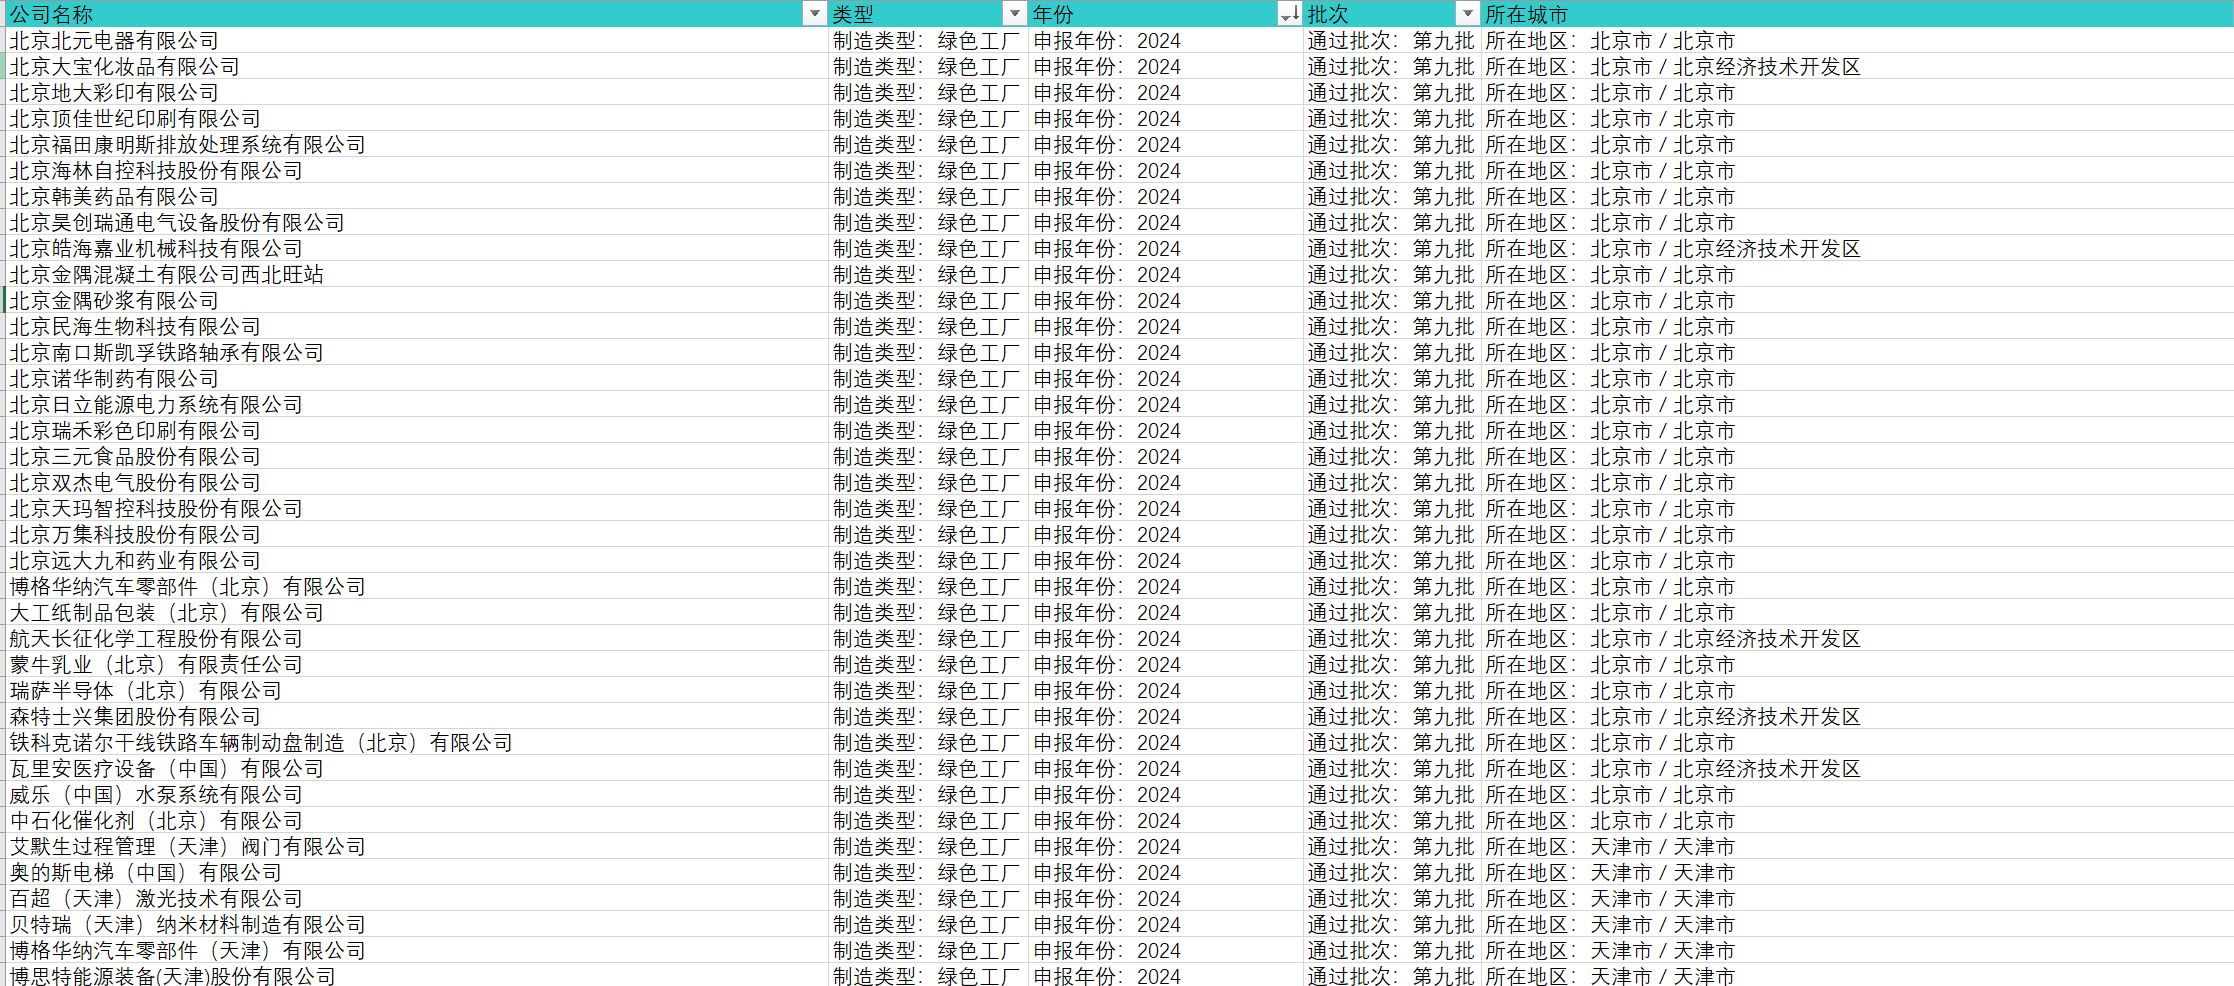Click 所在地区 cell in 蒙牛乳业（北京） row
This screenshot has width=2234, height=986.
1857,665
